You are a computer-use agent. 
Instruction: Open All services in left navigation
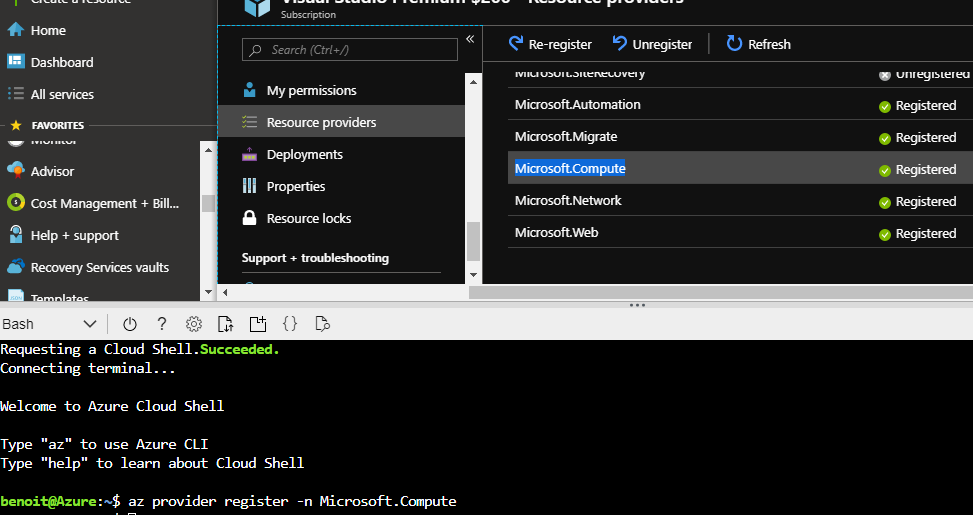point(62,94)
